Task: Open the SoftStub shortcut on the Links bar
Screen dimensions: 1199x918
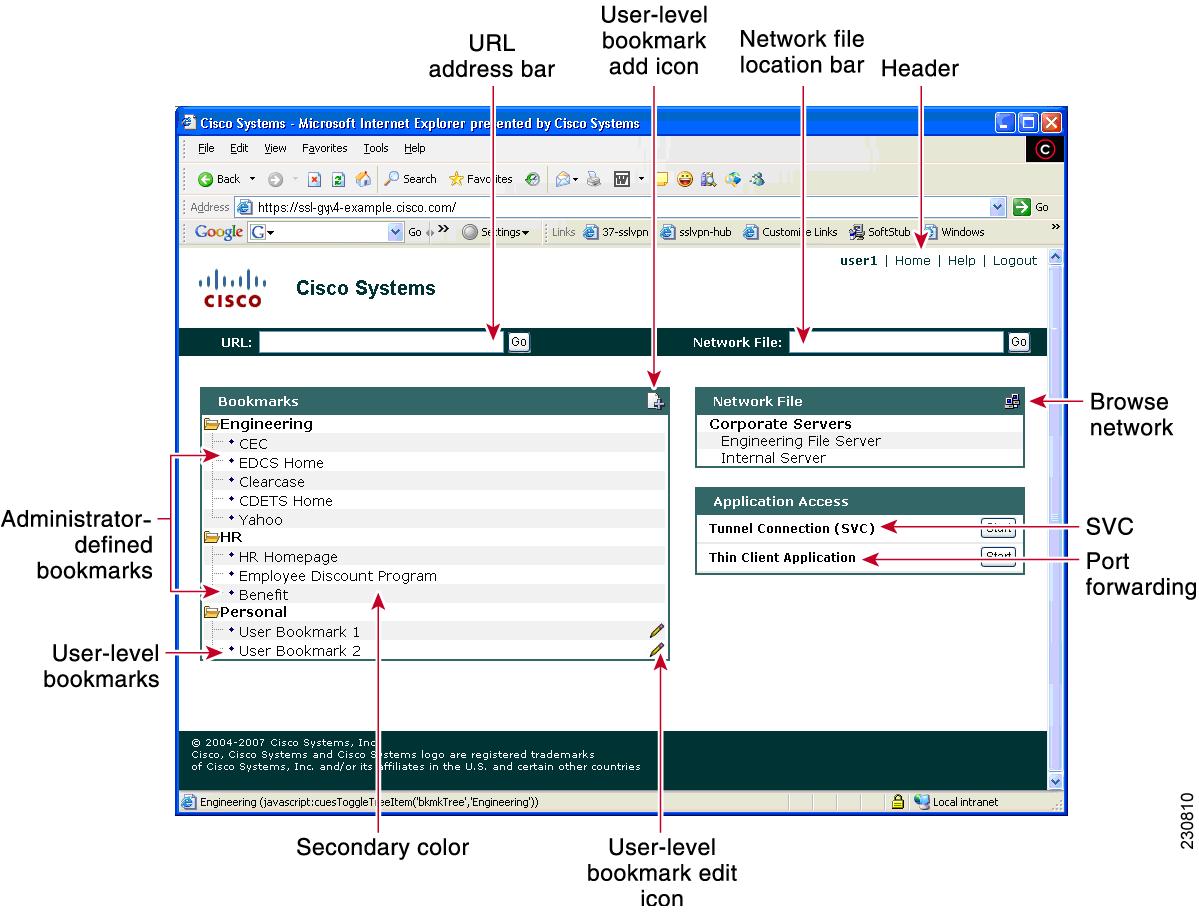Action: point(880,232)
